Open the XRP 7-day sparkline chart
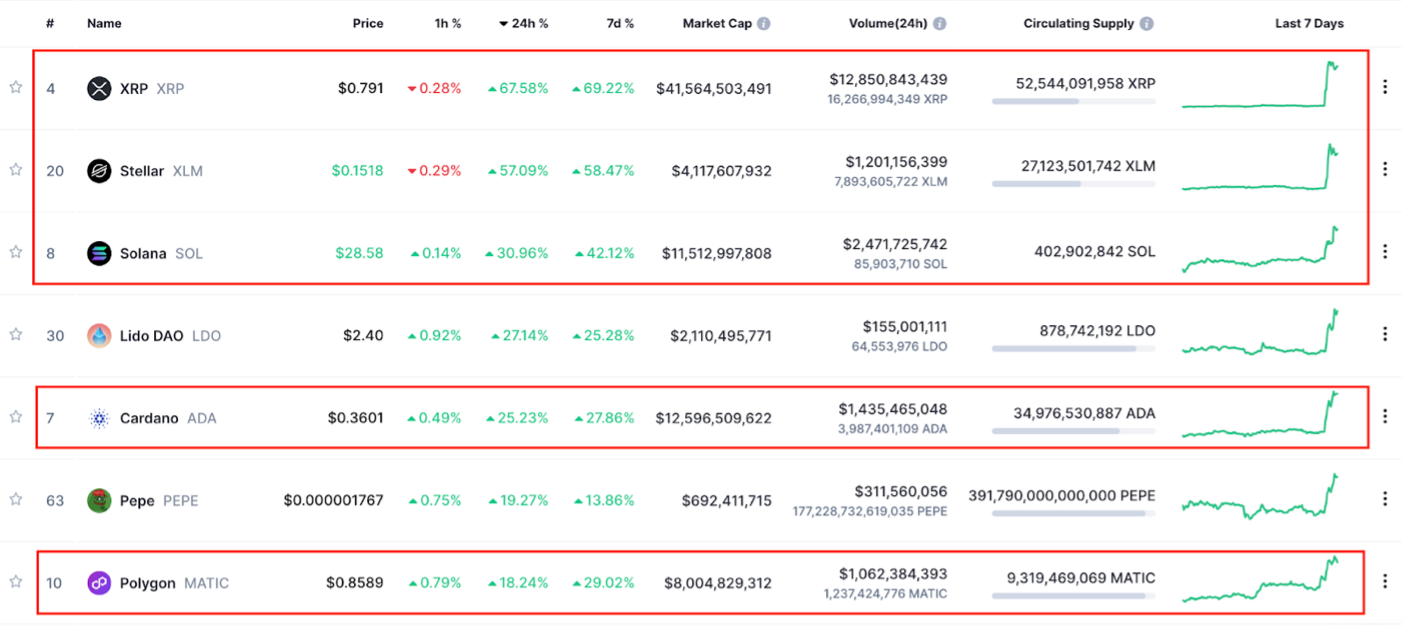Viewport: 1405px width, 629px height. [x=1262, y=85]
